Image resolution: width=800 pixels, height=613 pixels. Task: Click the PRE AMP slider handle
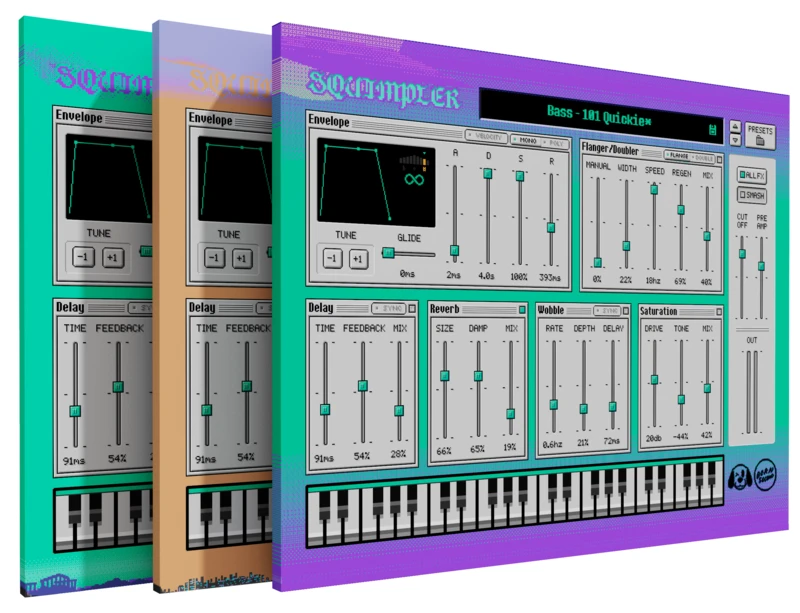pos(761,266)
